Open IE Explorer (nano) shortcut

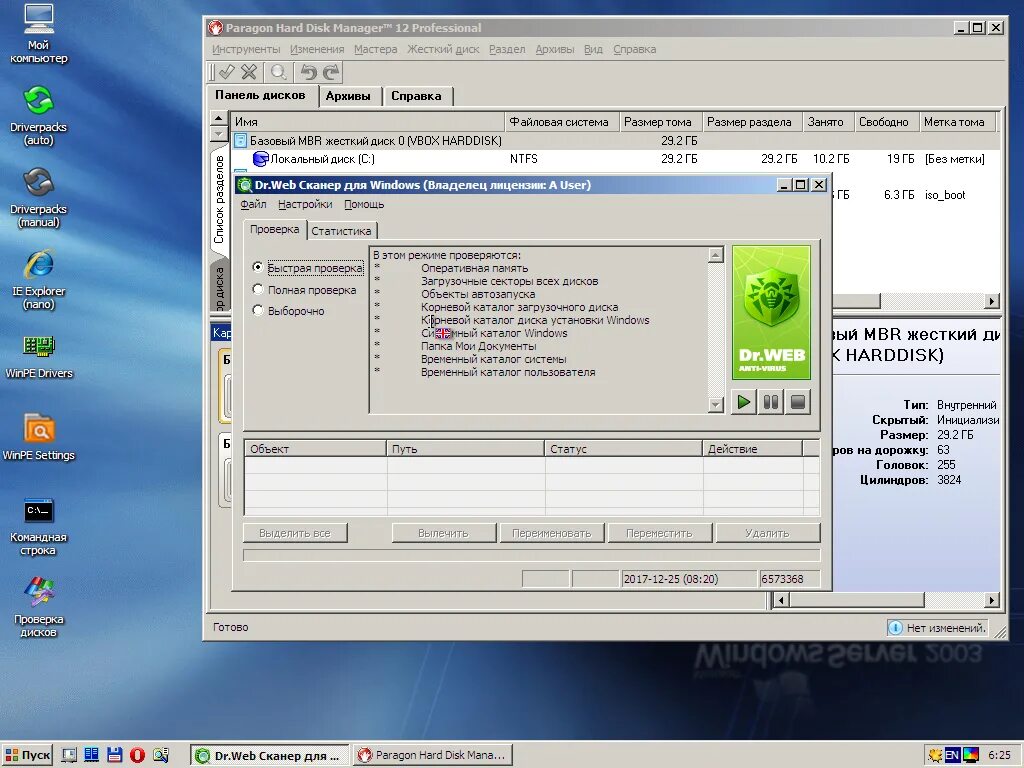click(39, 280)
